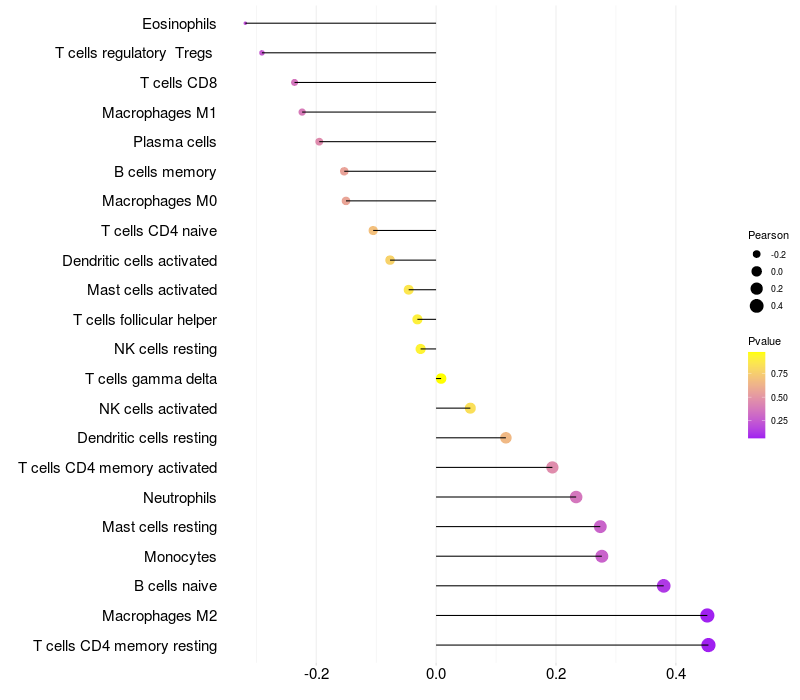The image size is (800, 700).
Task: Select the Neutrophils lollipop dot
Action: tap(576, 497)
